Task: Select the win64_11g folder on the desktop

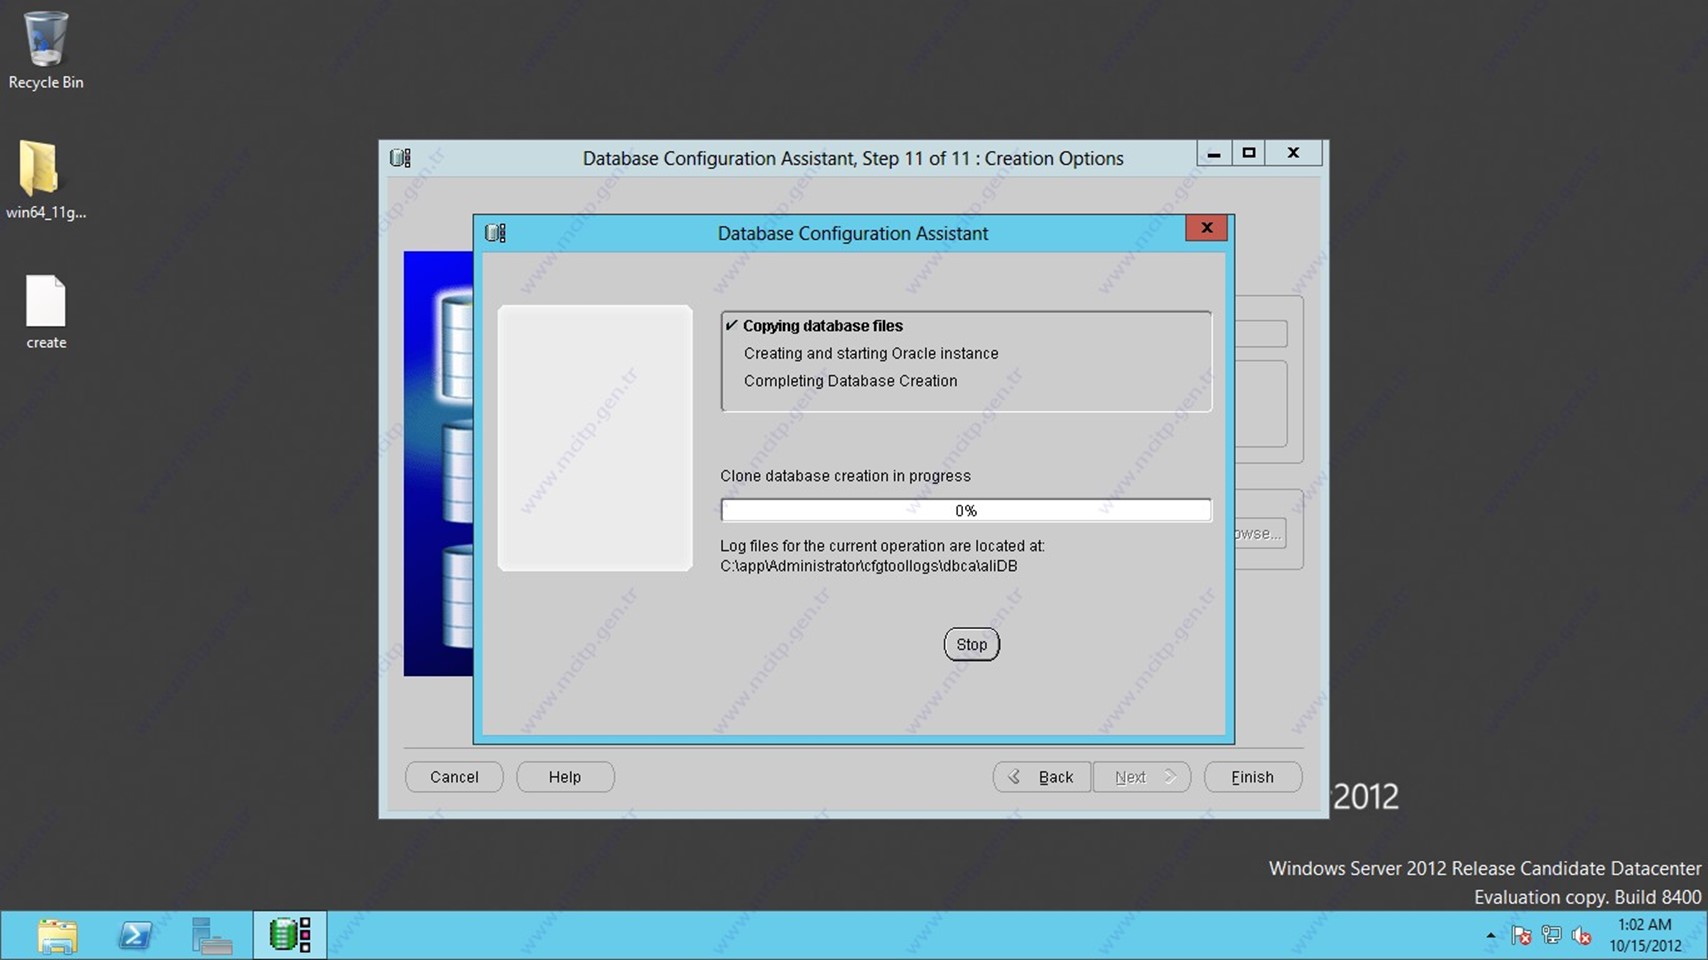Action: [x=45, y=180]
